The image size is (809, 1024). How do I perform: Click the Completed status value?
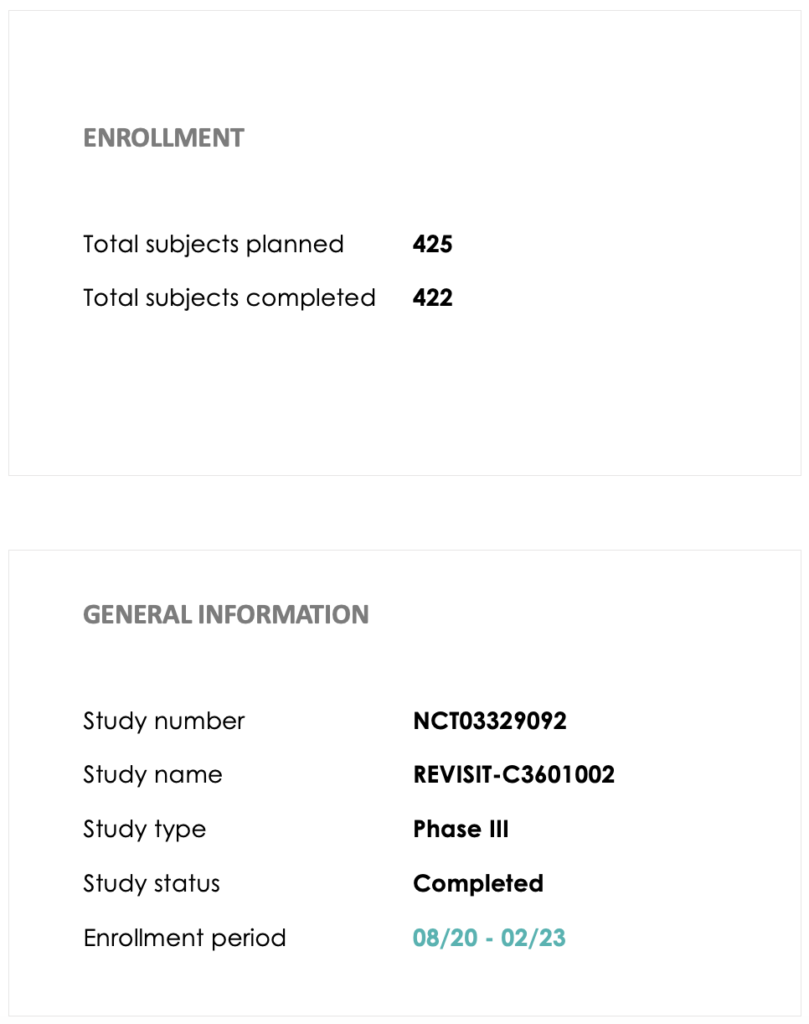[478, 884]
